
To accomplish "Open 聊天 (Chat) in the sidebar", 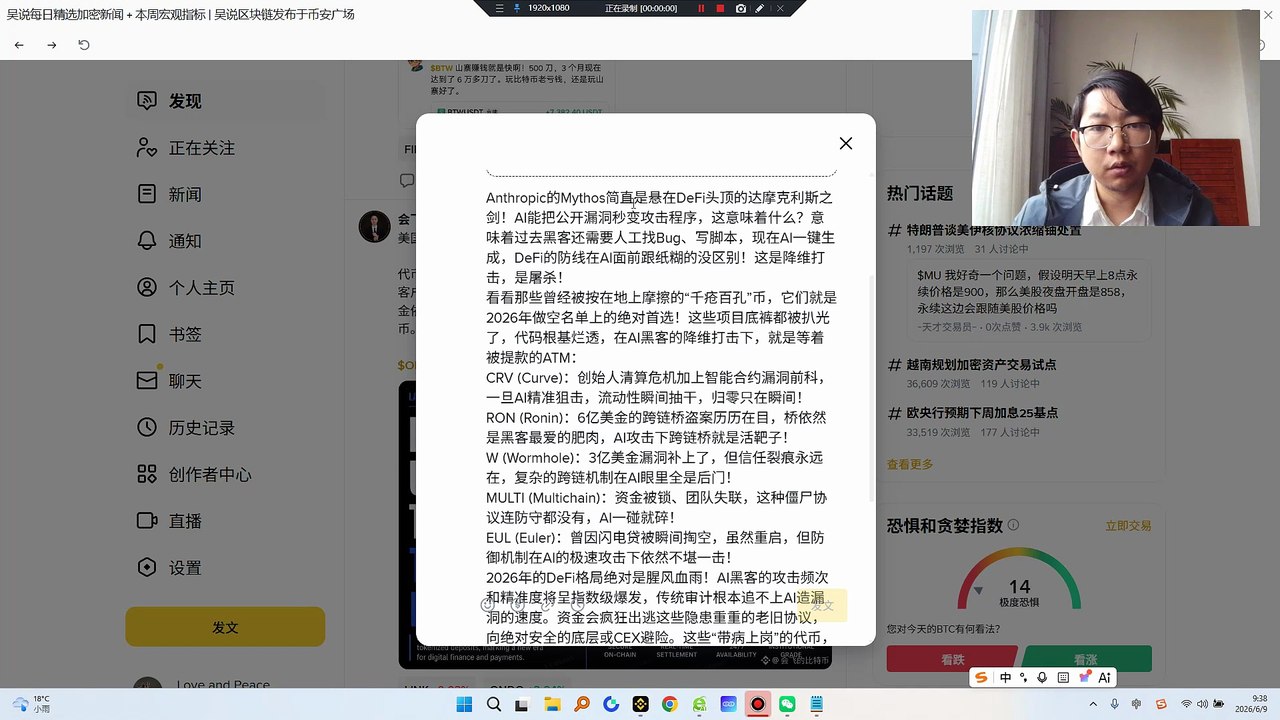I will point(225,381).
